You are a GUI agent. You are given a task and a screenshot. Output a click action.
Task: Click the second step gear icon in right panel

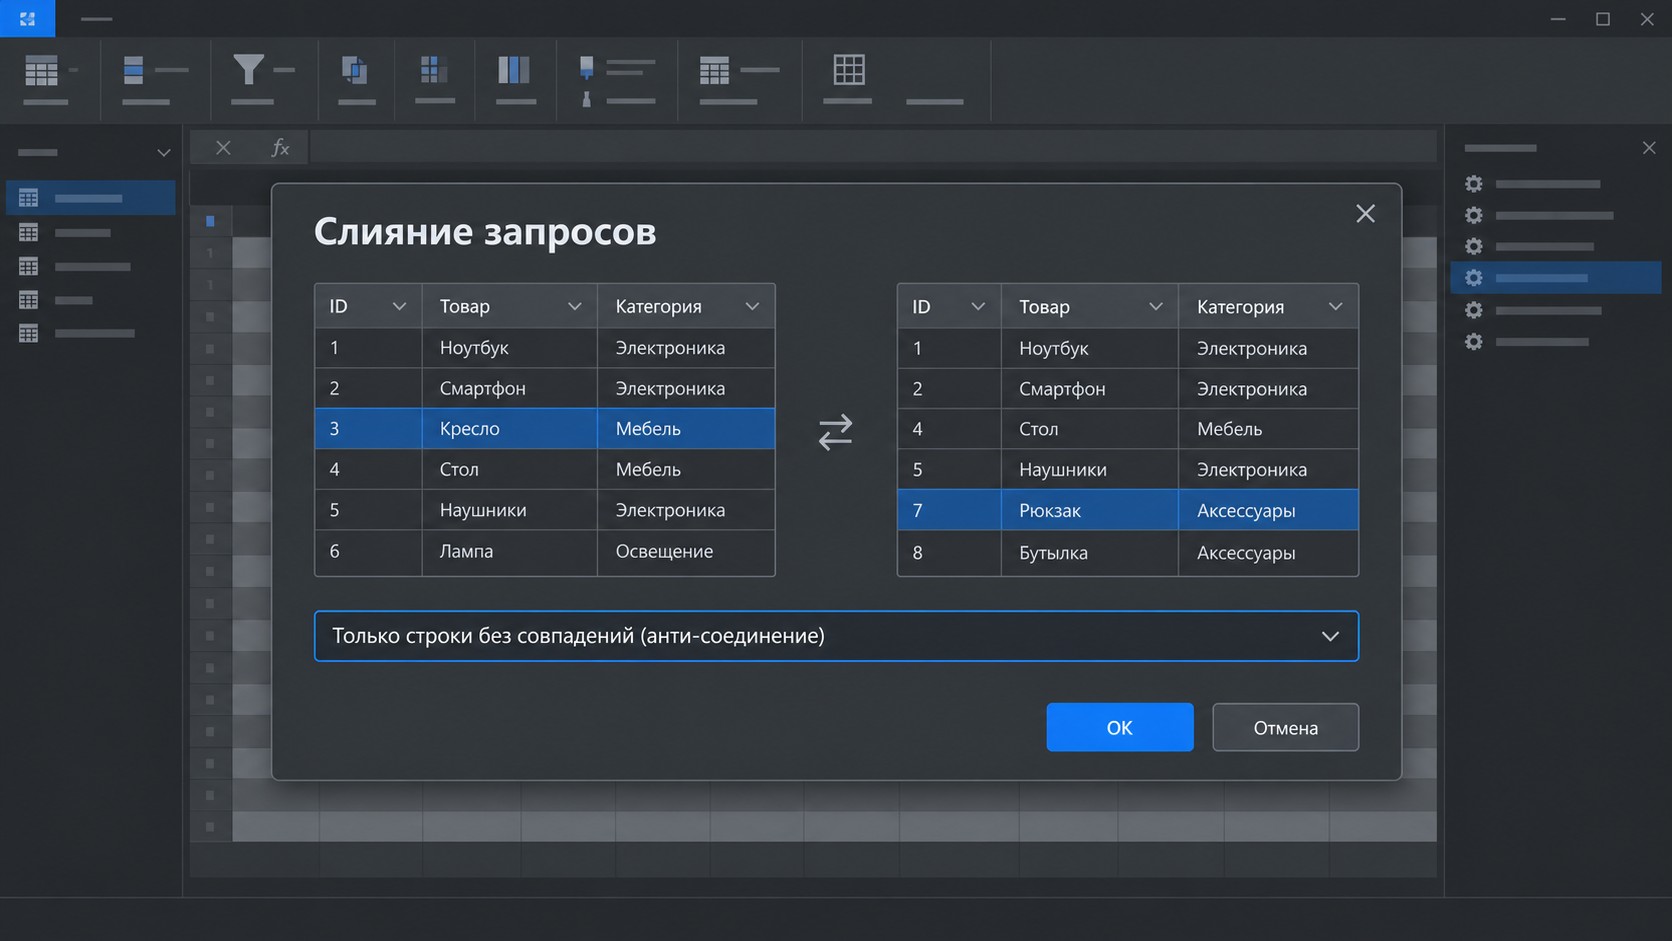pos(1474,215)
